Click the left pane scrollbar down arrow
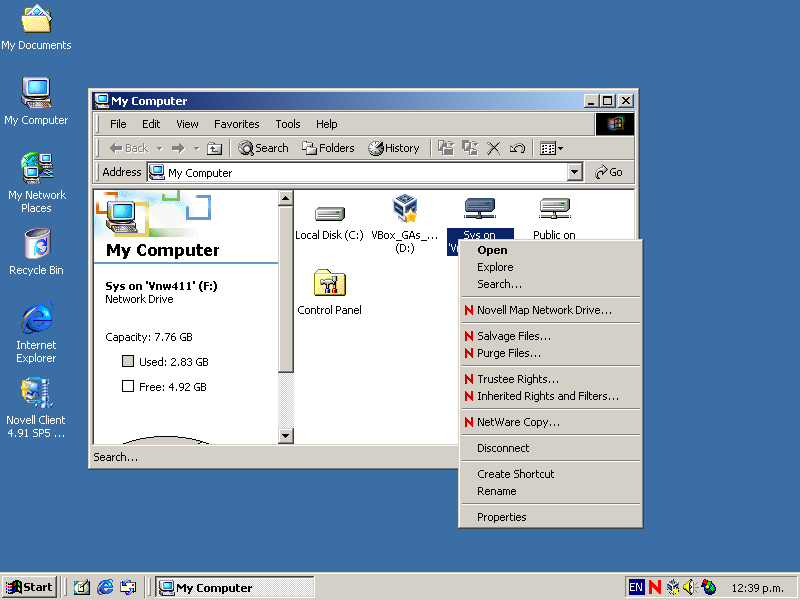This screenshot has height=600, width=800. 286,436
